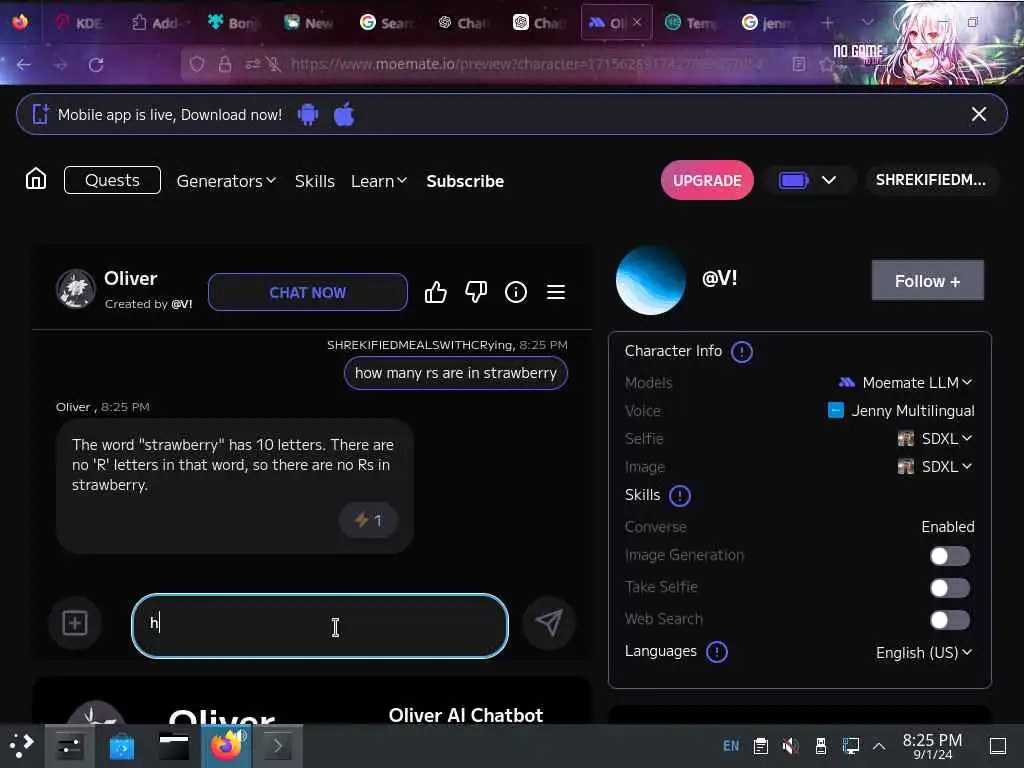Expand the battery energy dropdown
Screen dimensions: 1024x768
[829, 180]
